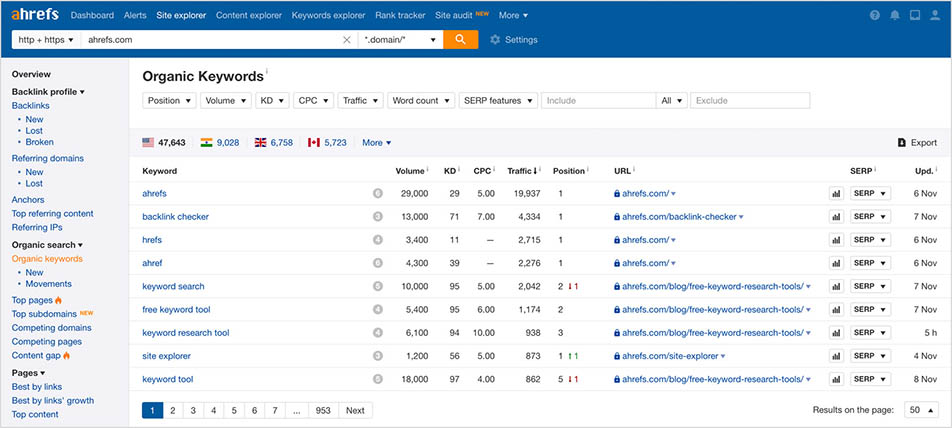Image resolution: width=952 pixels, height=428 pixels.
Task: Click the orange search button
Action: 460,40
